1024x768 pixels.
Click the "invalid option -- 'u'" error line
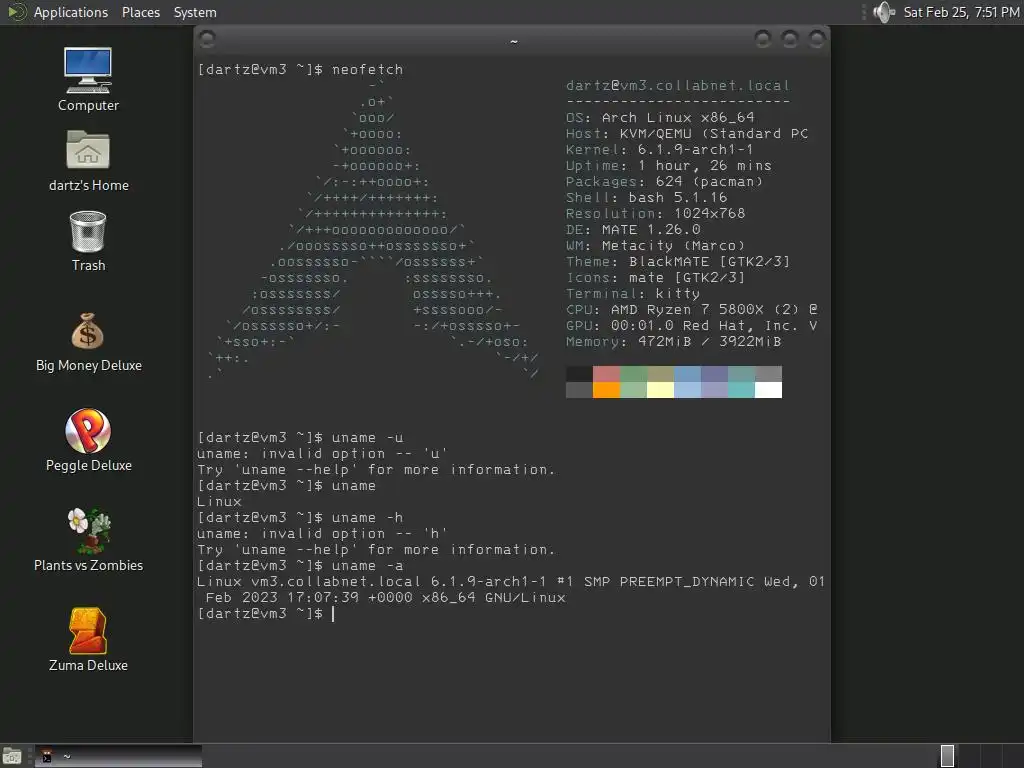[x=323, y=453]
